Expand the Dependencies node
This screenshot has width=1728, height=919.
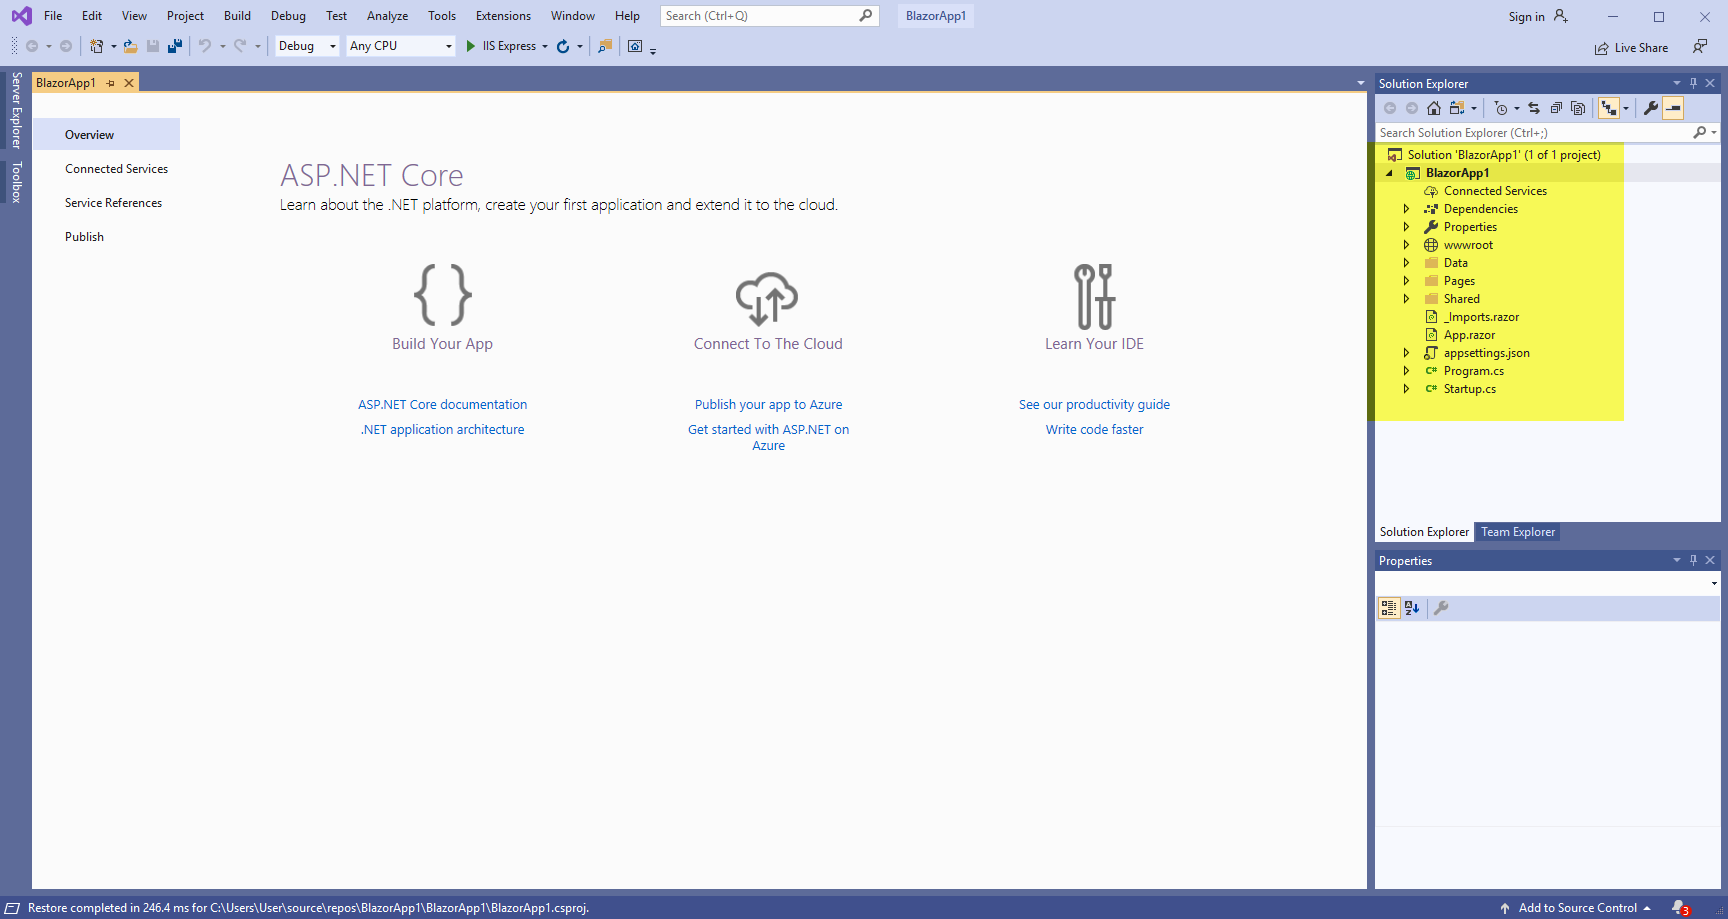(x=1406, y=209)
